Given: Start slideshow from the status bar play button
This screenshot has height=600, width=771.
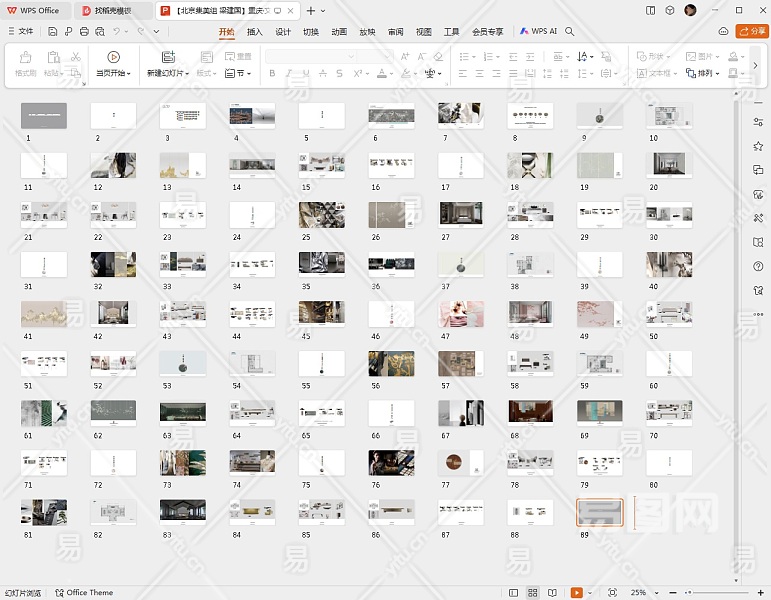Looking at the screenshot, I should point(577,593).
